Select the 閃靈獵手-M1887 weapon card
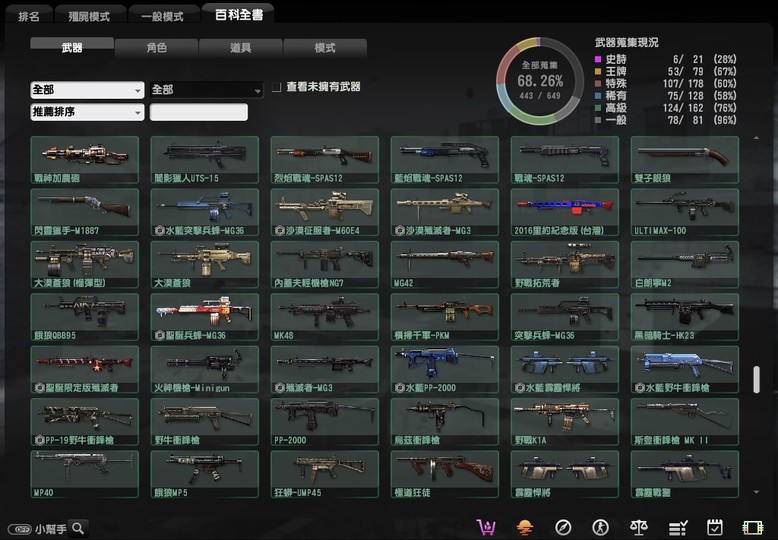 pos(84,212)
